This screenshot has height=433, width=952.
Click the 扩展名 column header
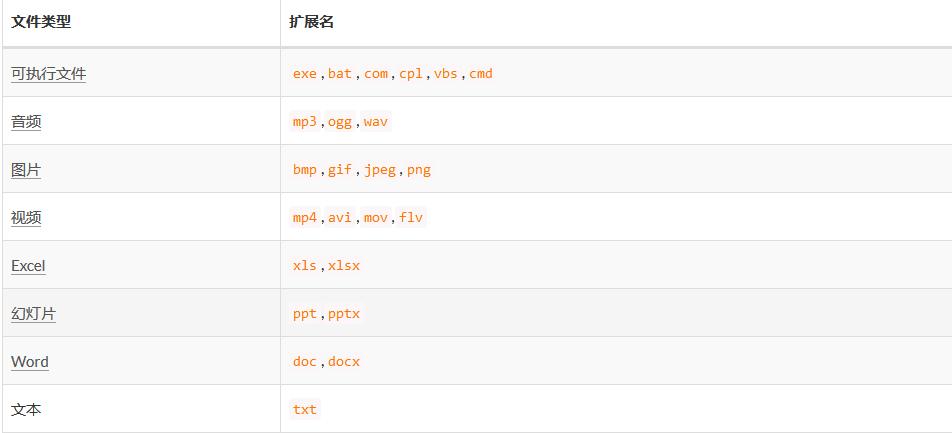point(313,21)
